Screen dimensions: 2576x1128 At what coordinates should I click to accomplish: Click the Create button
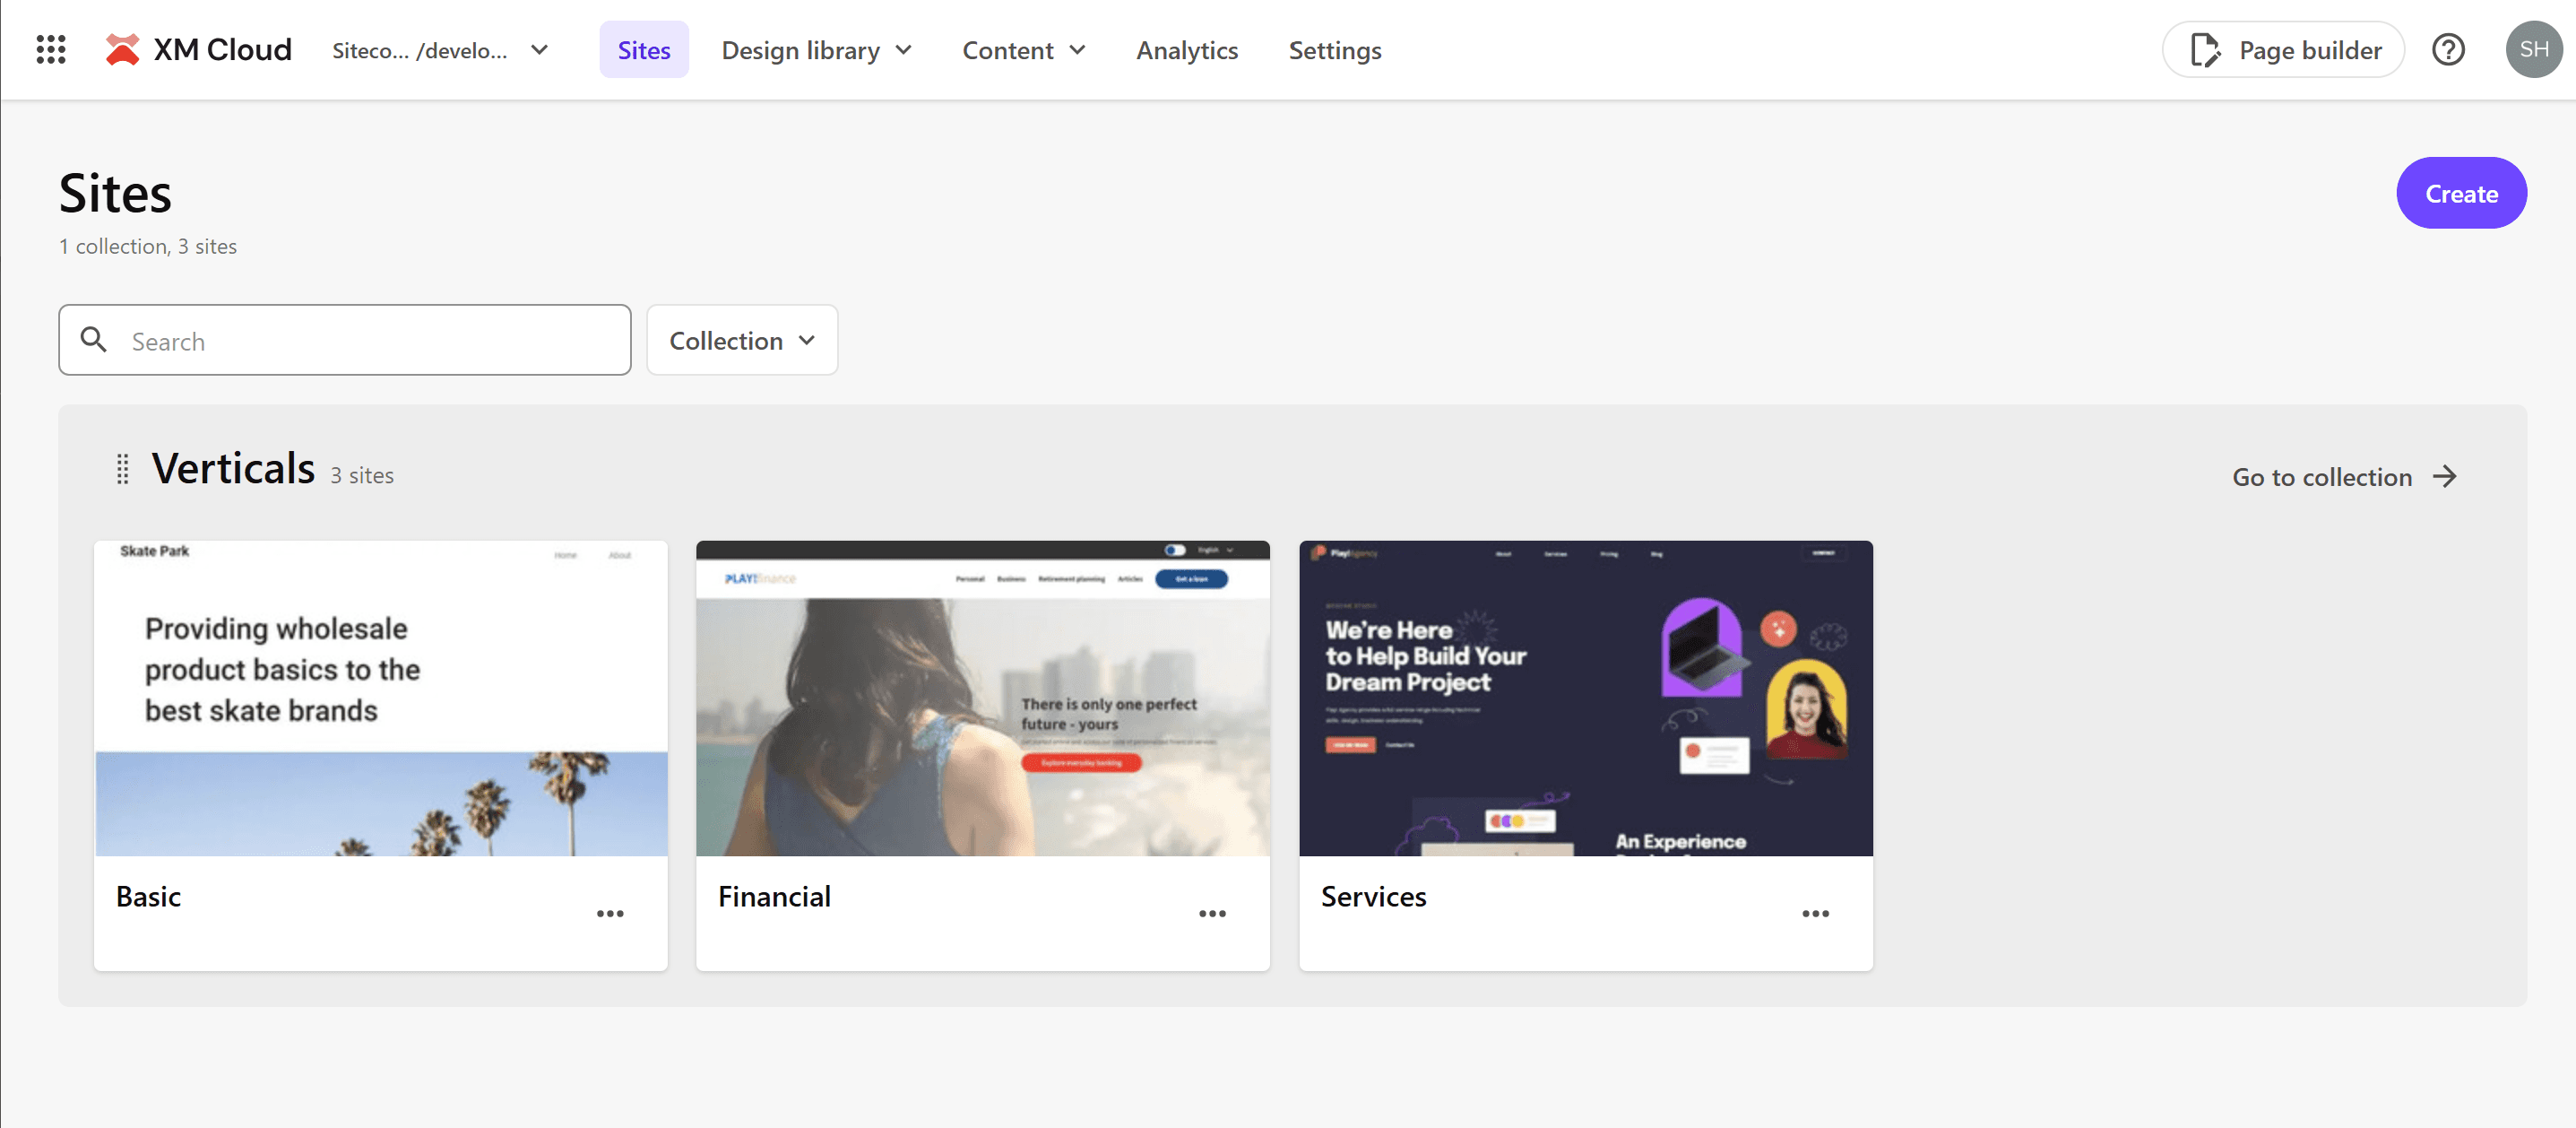tap(2460, 193)
